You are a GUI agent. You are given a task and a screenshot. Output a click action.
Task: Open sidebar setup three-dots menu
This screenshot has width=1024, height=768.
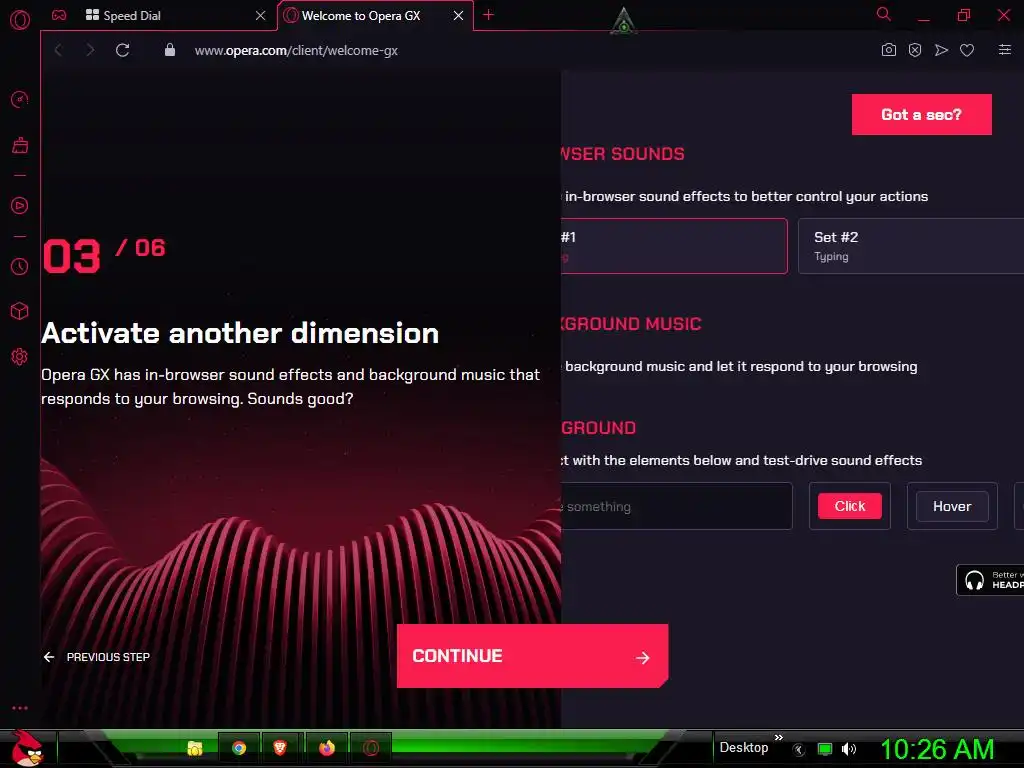coord(20,708)
